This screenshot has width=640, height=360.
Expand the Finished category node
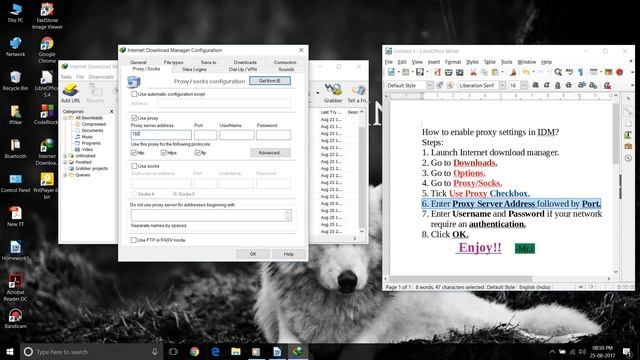click(65, 162)
